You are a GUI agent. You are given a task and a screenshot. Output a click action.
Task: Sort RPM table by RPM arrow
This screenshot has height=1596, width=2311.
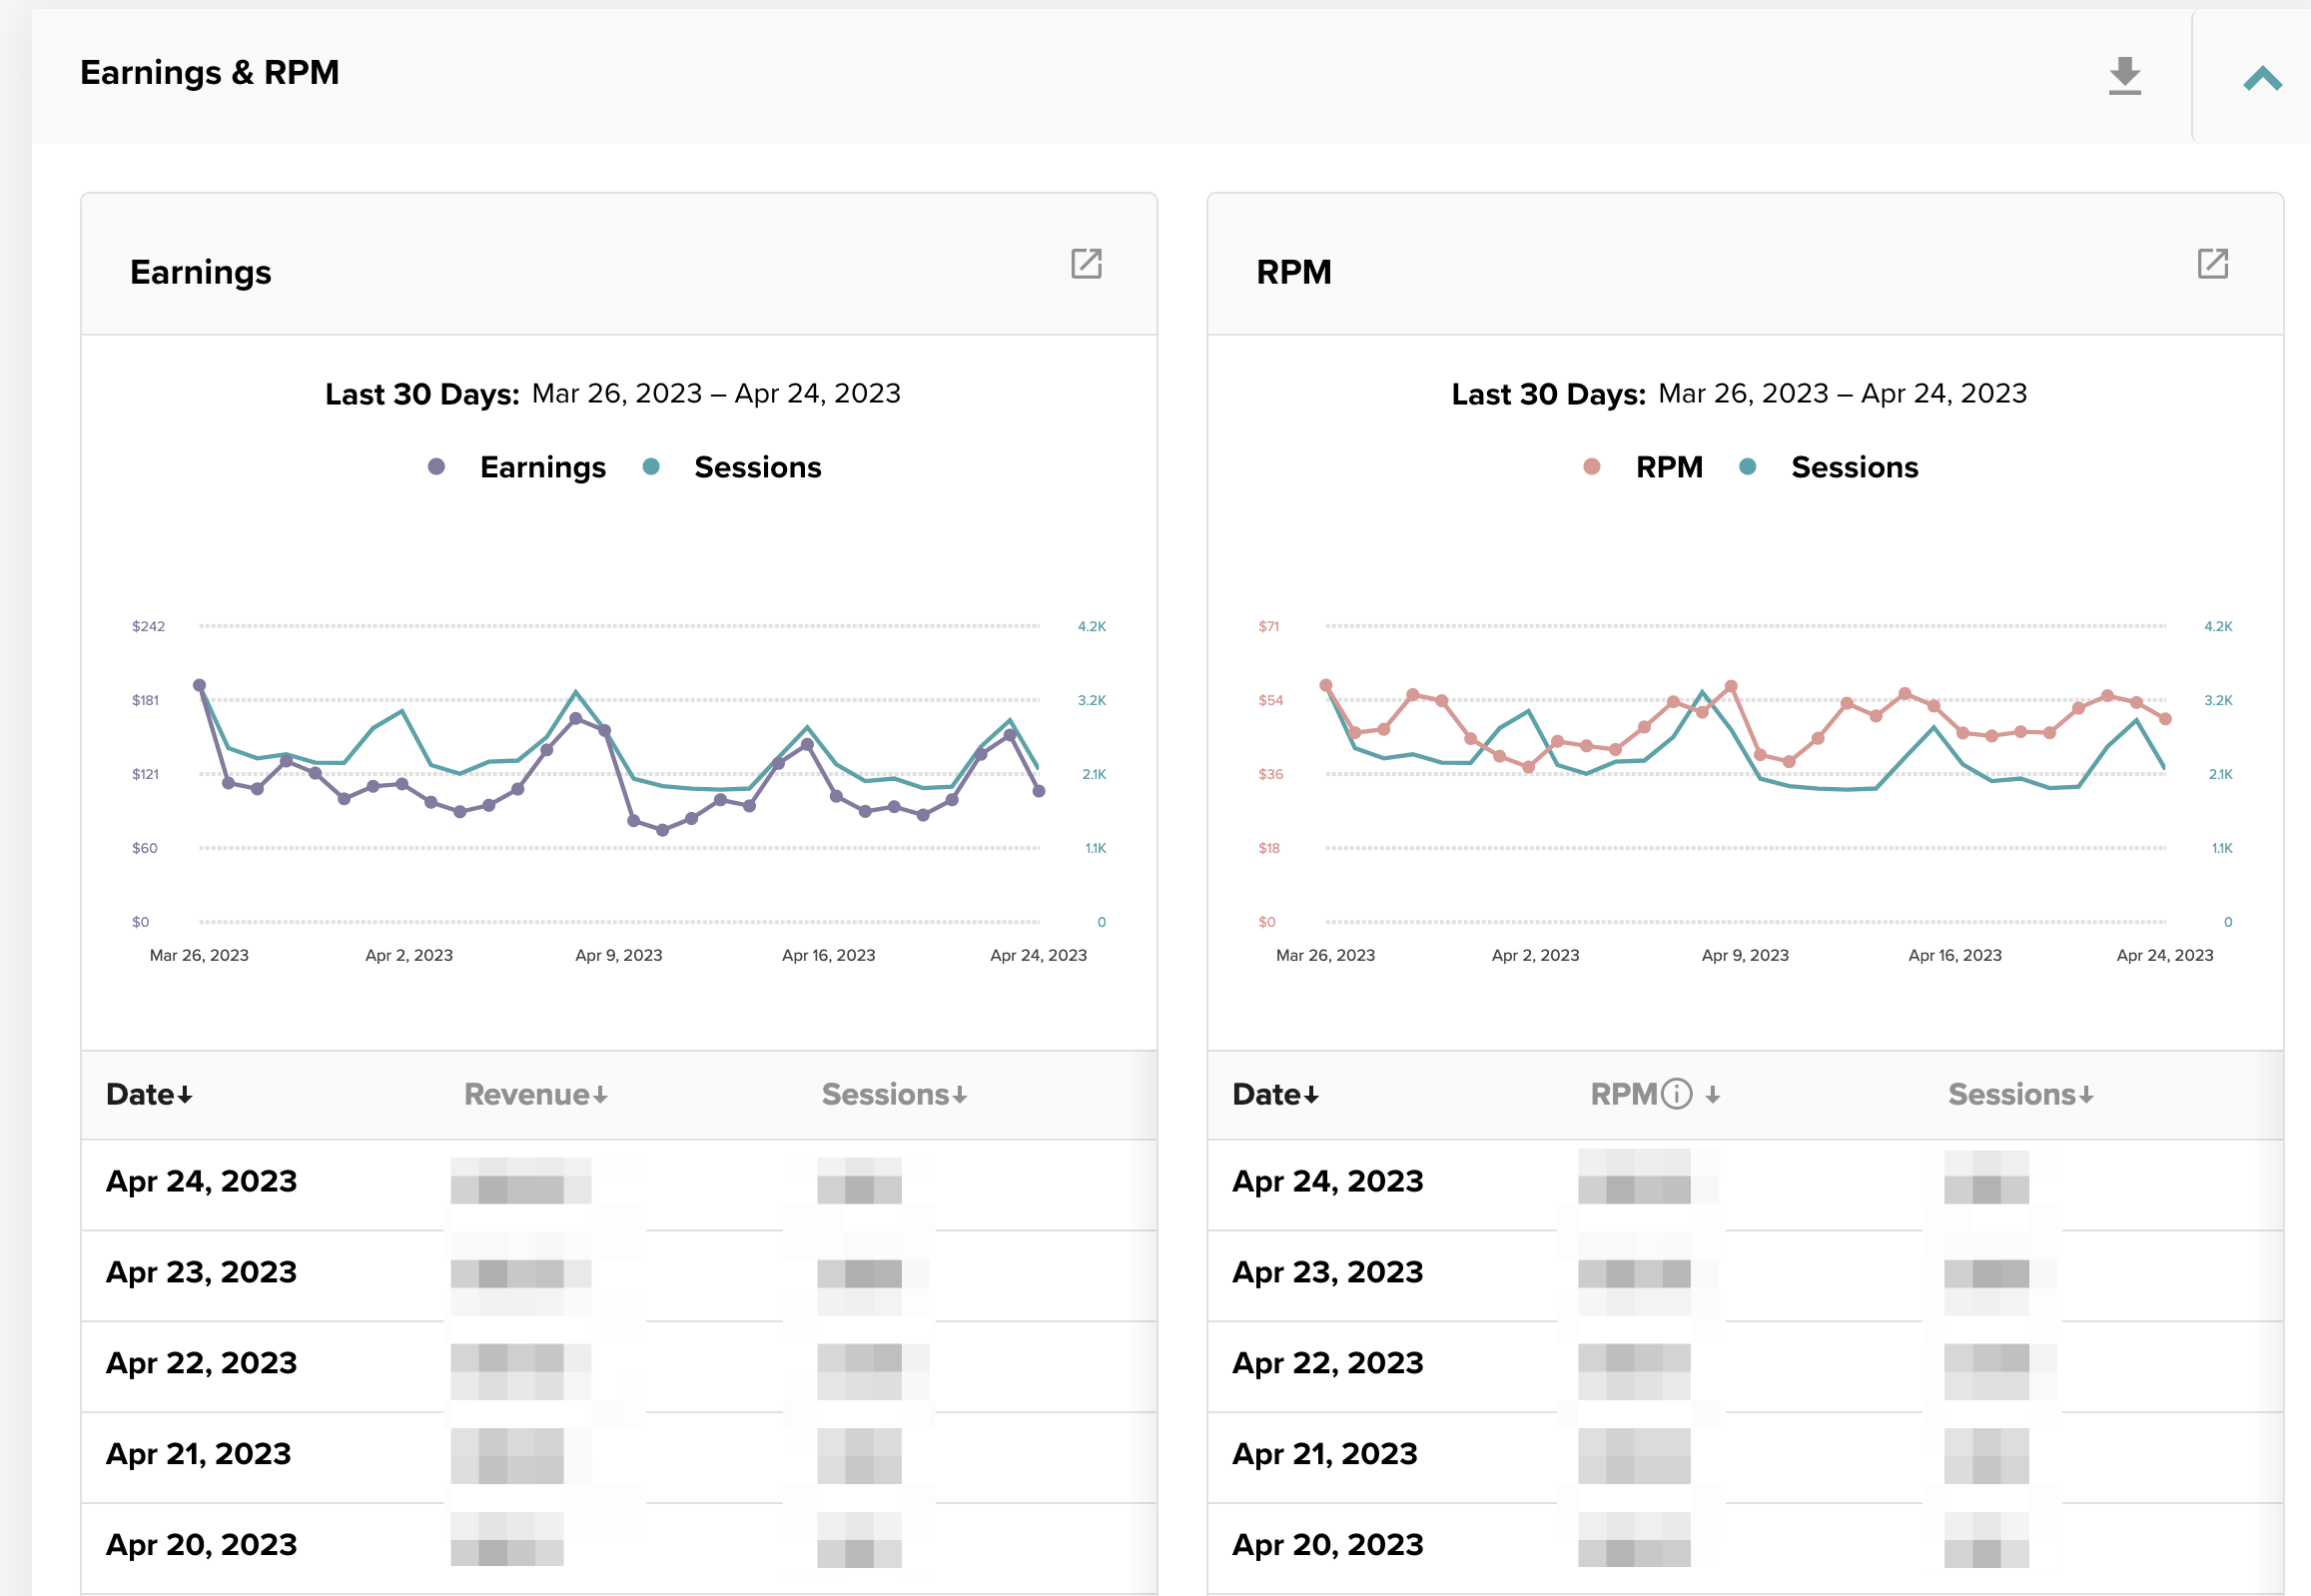click(1712, 1095)
